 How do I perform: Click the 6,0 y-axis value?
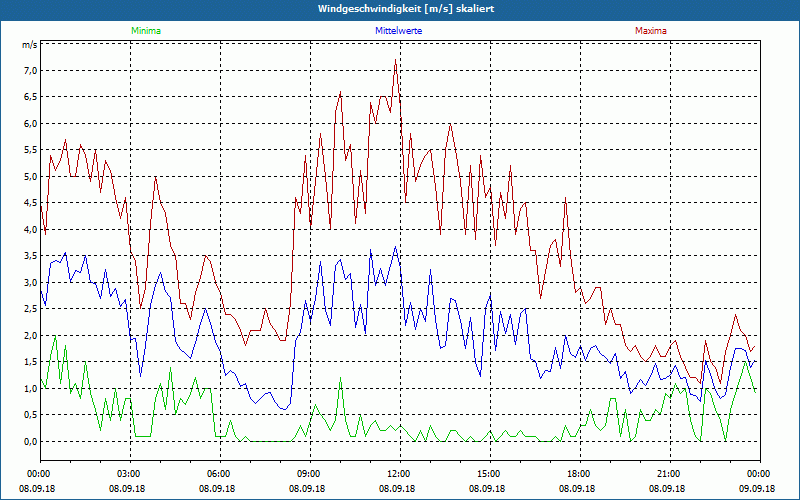coord(31,123)
